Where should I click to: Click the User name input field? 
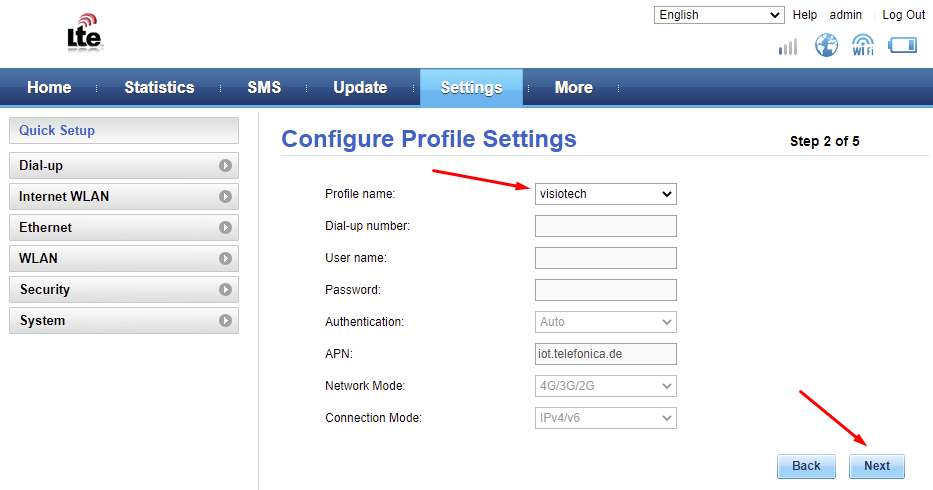[x=605, y=258]
